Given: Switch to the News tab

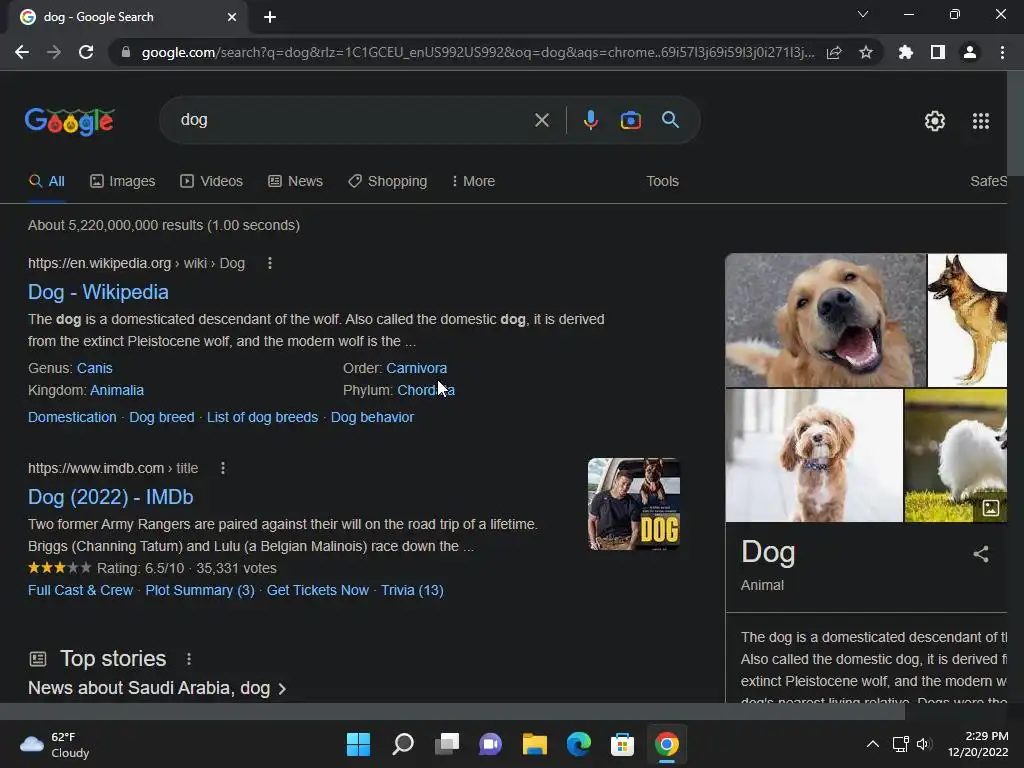Looking at the screenshot, I should pos(295,181).
